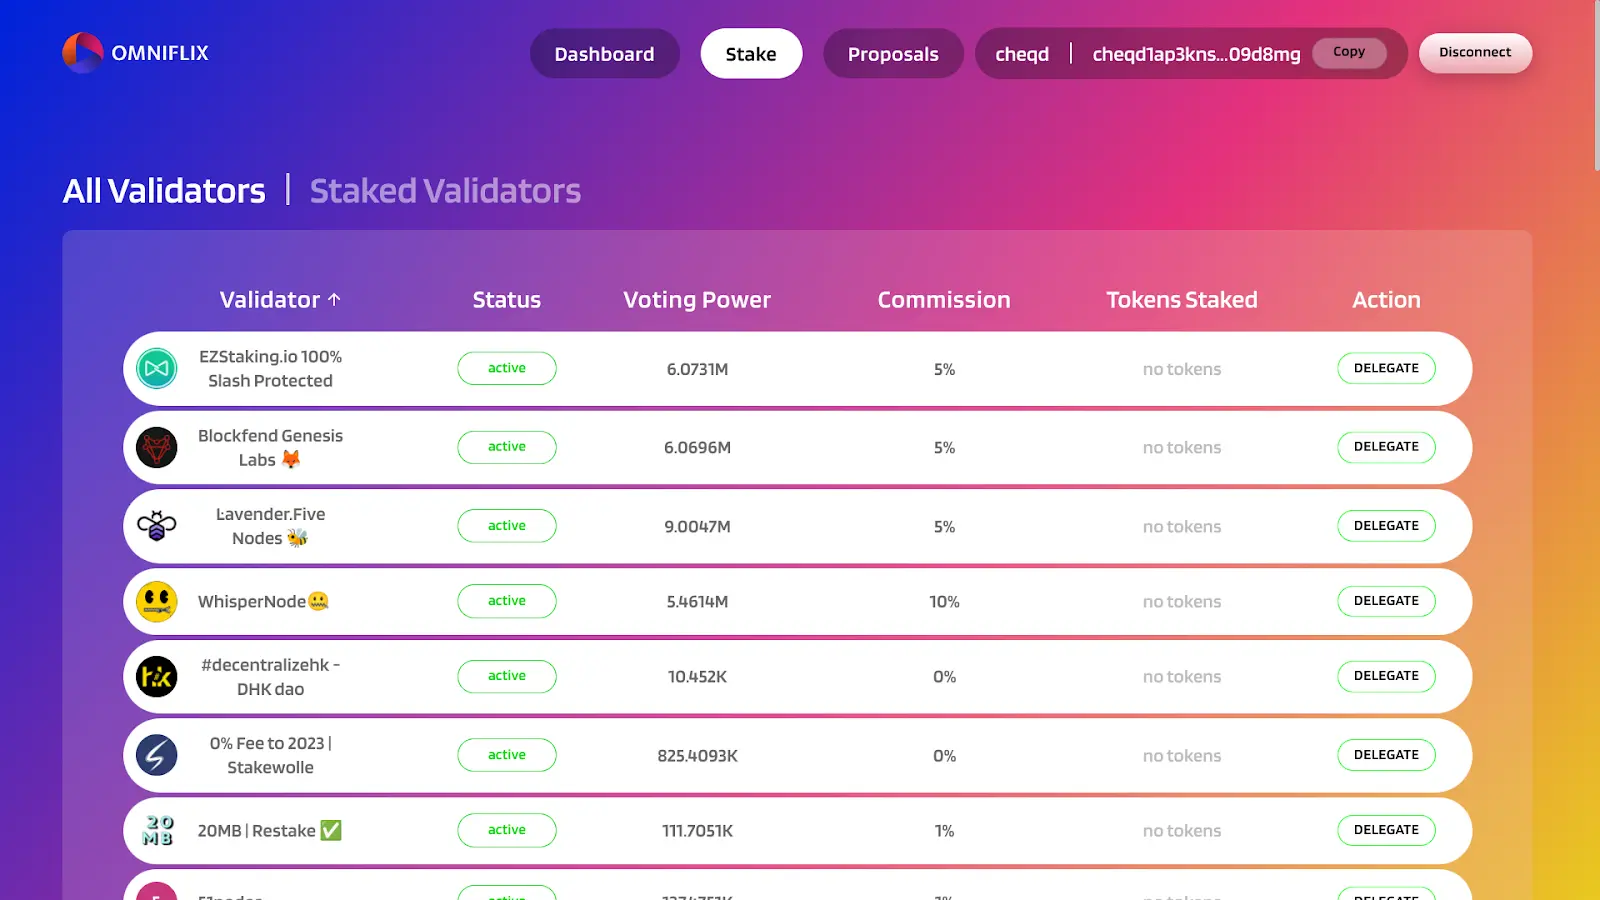Sort by the Validator column arrow
The width and height of the screenshot is (1600, 900).
coord(334,300)
